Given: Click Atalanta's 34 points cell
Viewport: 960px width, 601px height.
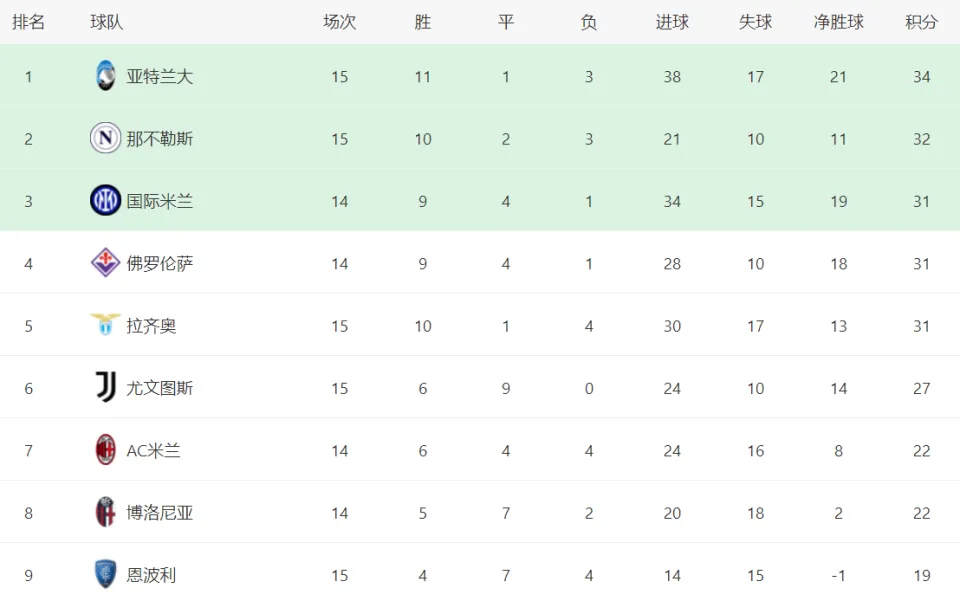Looking at the screenshot, I should [921, 77].
